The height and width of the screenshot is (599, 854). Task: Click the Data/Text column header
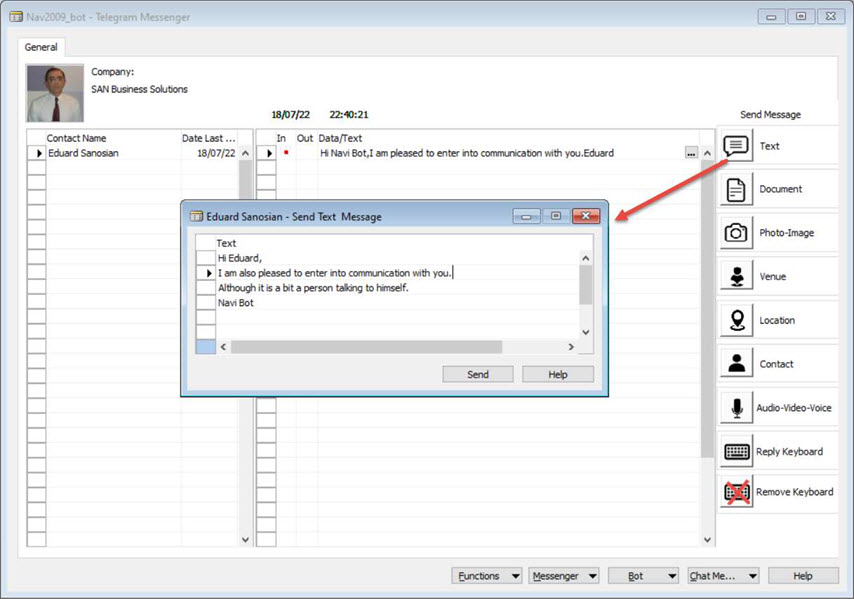(x=340, y=138)
